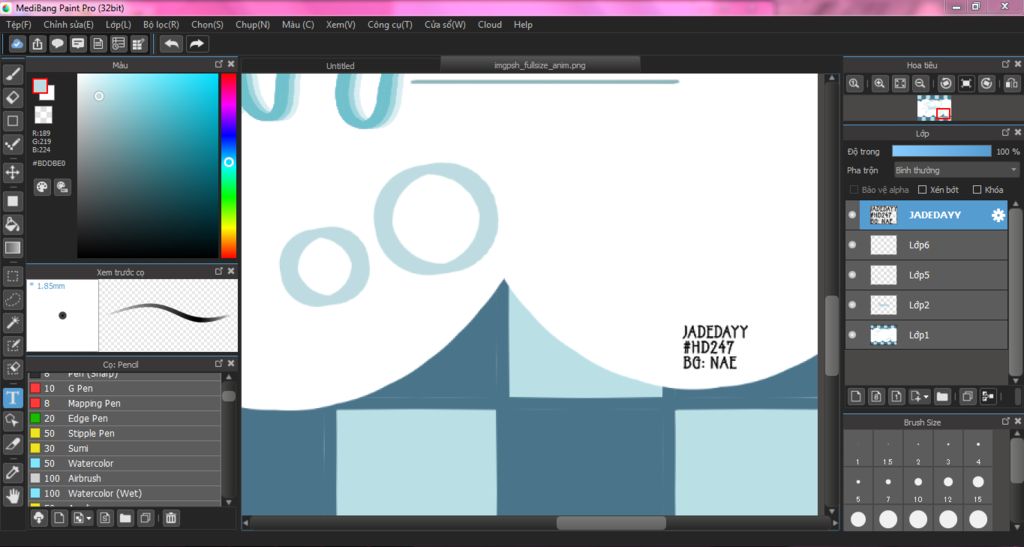This screenshot has height=547, width=1024.
Task: Hide the Lớp5 layer
Action: pyautogui.click(x=852, y=275)
